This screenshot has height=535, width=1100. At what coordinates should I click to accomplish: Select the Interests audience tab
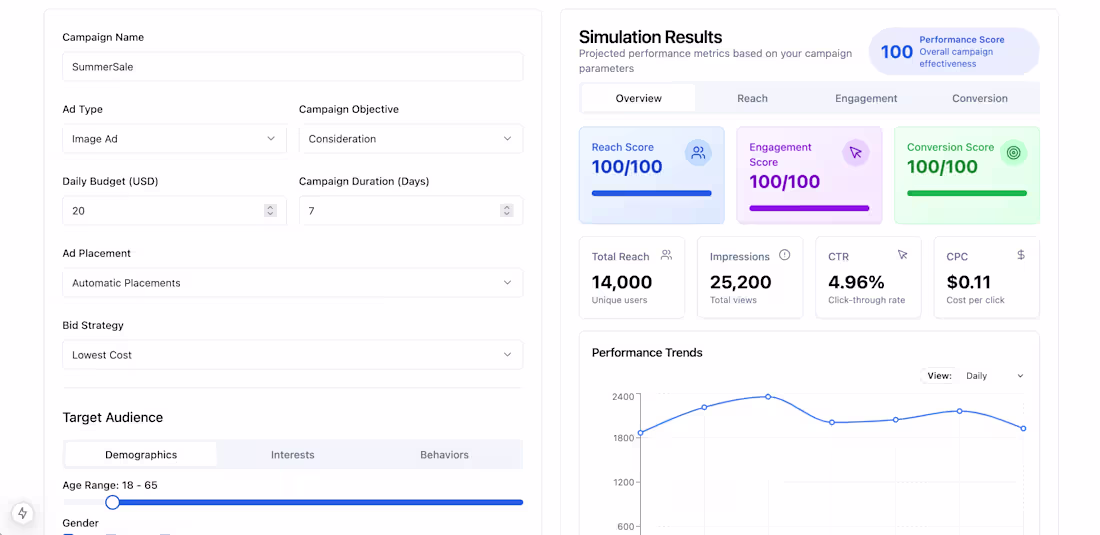point(293,455)
